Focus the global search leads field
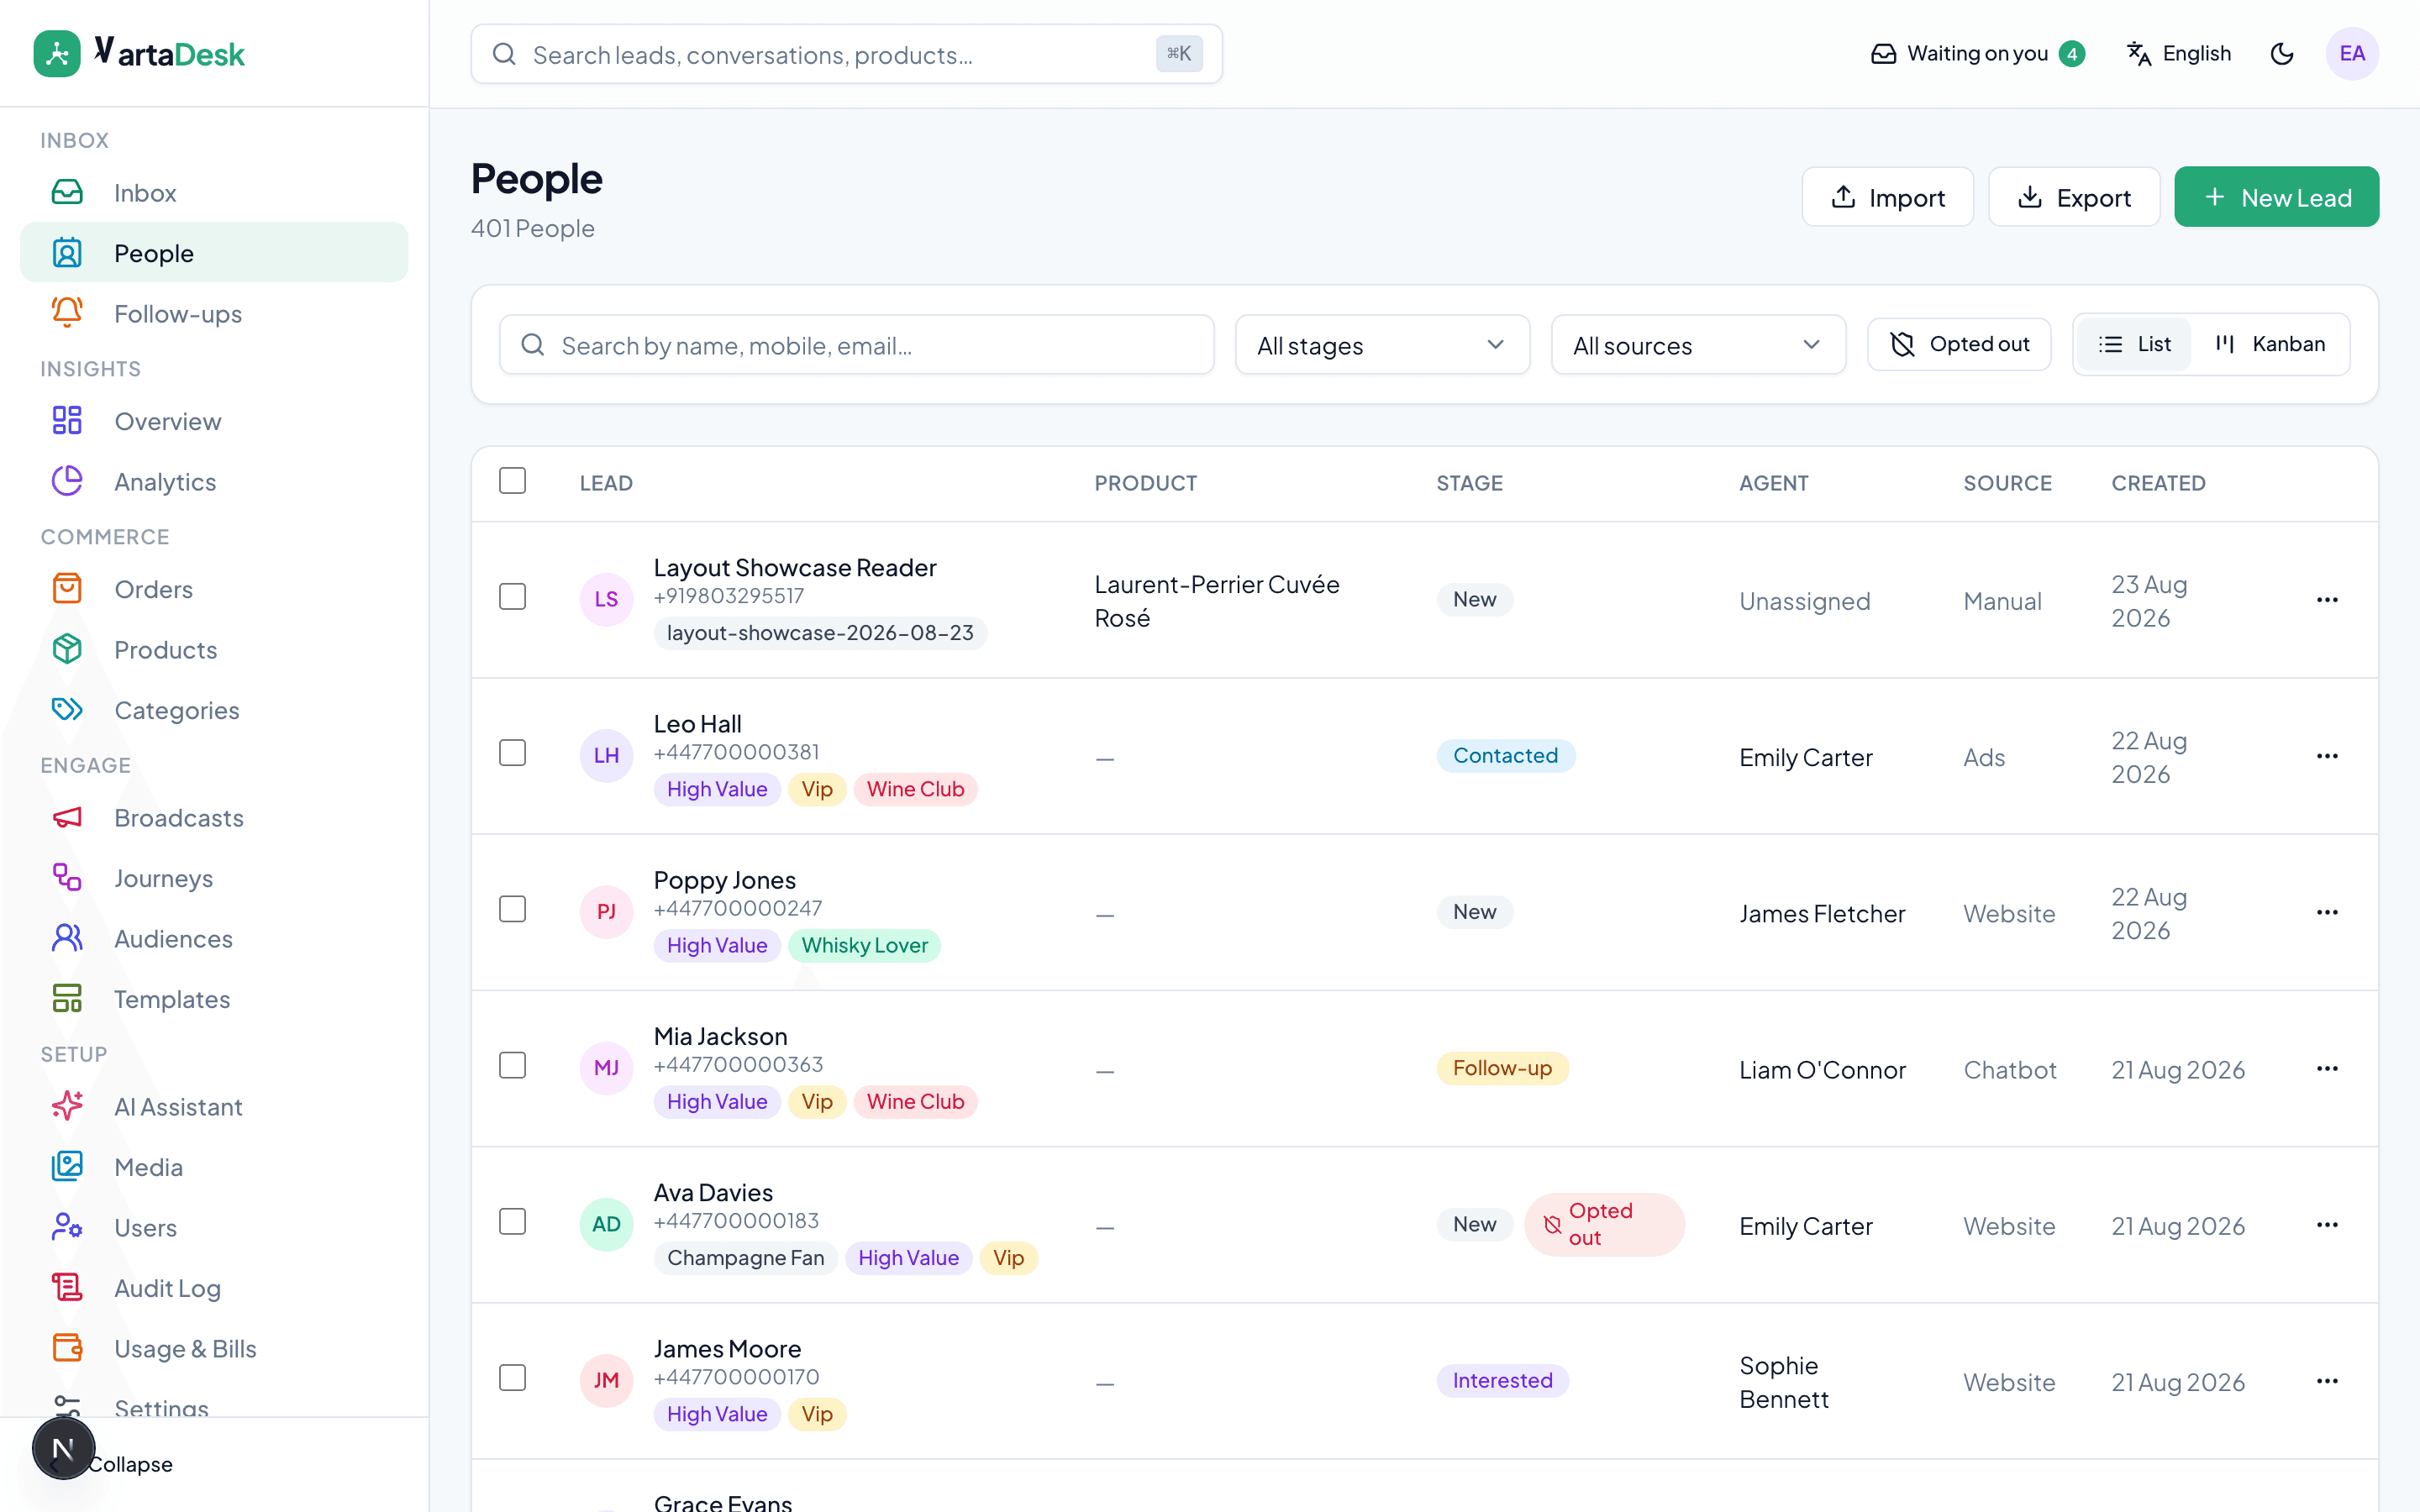2420x1512 pixels. 846,54
